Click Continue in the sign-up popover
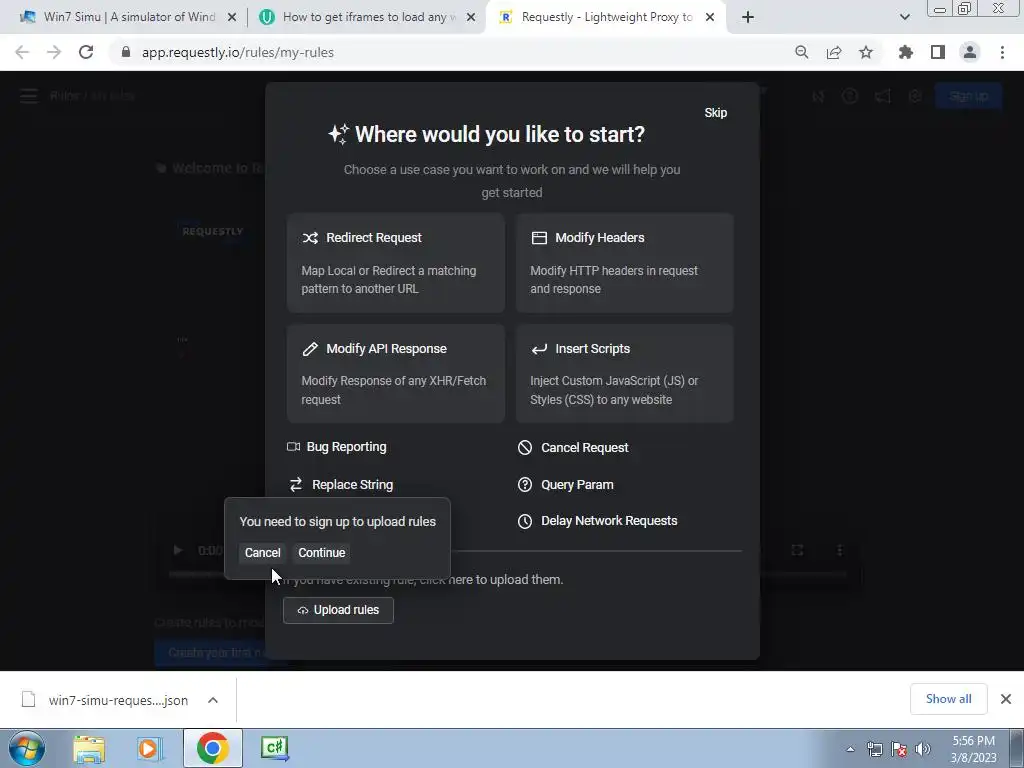The height and width of the screenshot is (768, 1024). click(x=322, y=552)
